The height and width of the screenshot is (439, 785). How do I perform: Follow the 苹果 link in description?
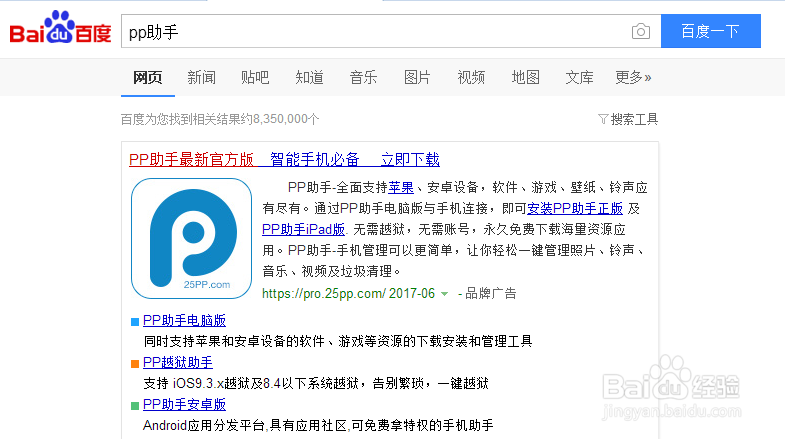pyautogui.click(x=401, y=188)
